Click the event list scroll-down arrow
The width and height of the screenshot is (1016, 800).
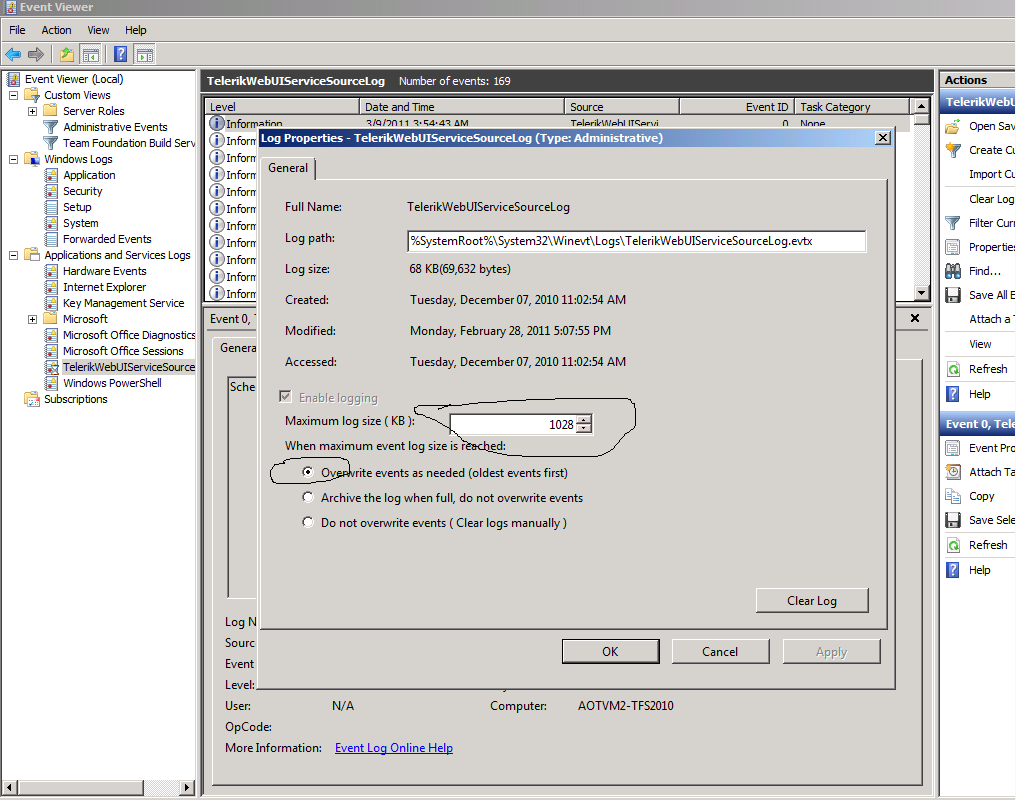[x=921, y=293]
